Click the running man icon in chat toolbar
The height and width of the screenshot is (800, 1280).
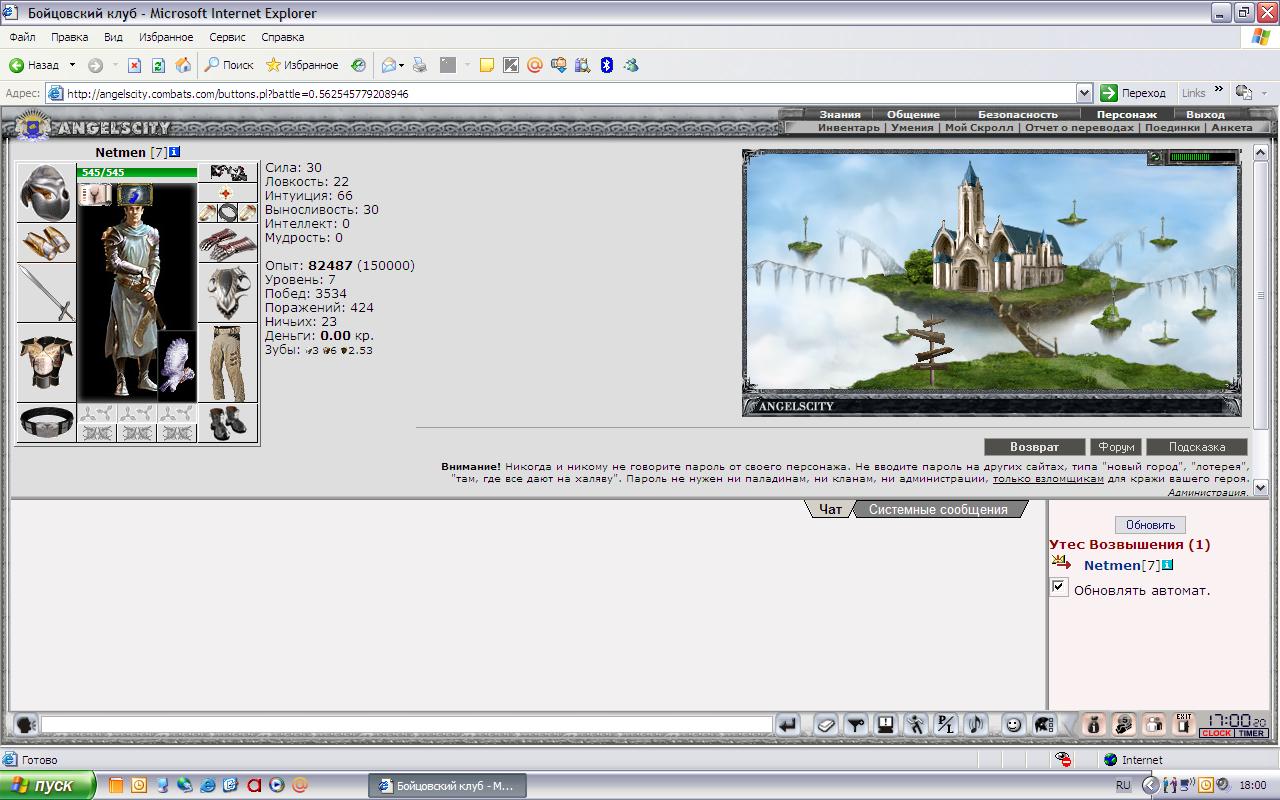point(916,725)
